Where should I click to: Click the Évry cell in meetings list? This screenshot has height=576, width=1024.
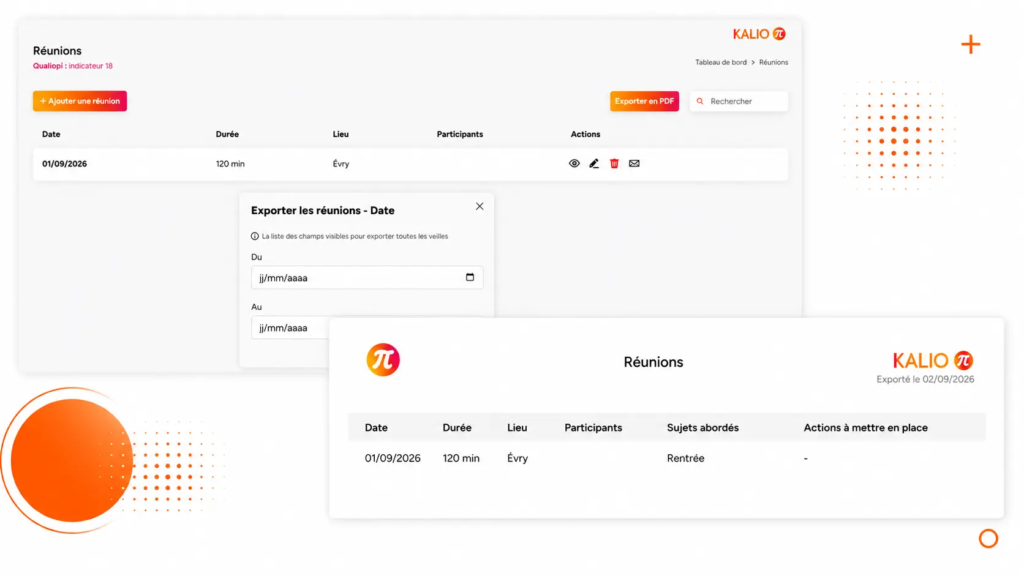point(341,164)
